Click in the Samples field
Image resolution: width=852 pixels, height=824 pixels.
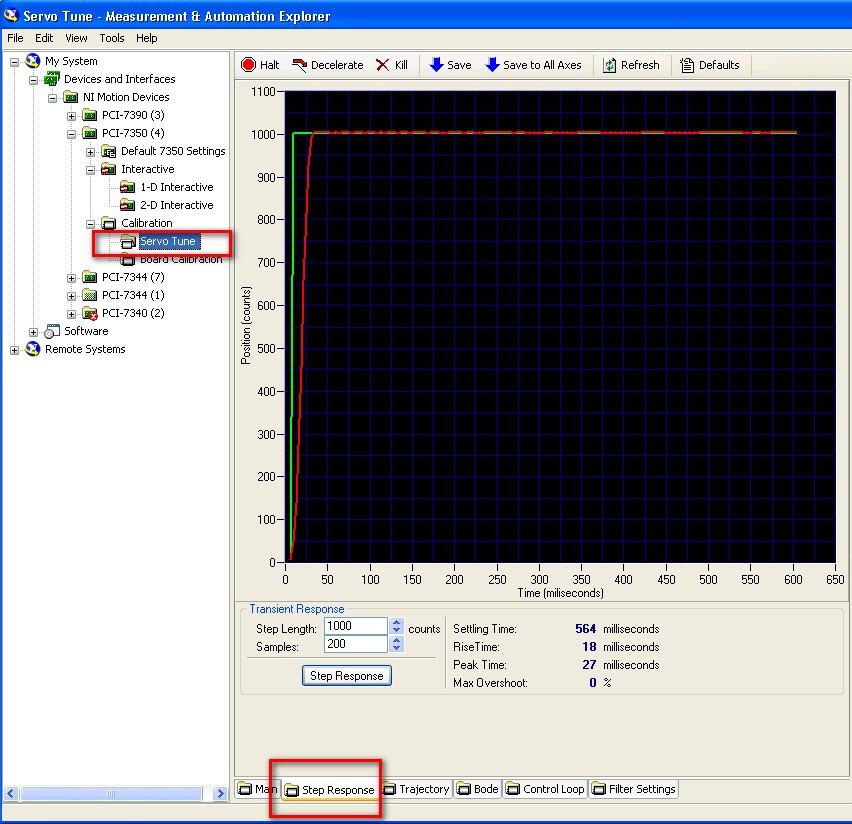[x=356, y=644]
